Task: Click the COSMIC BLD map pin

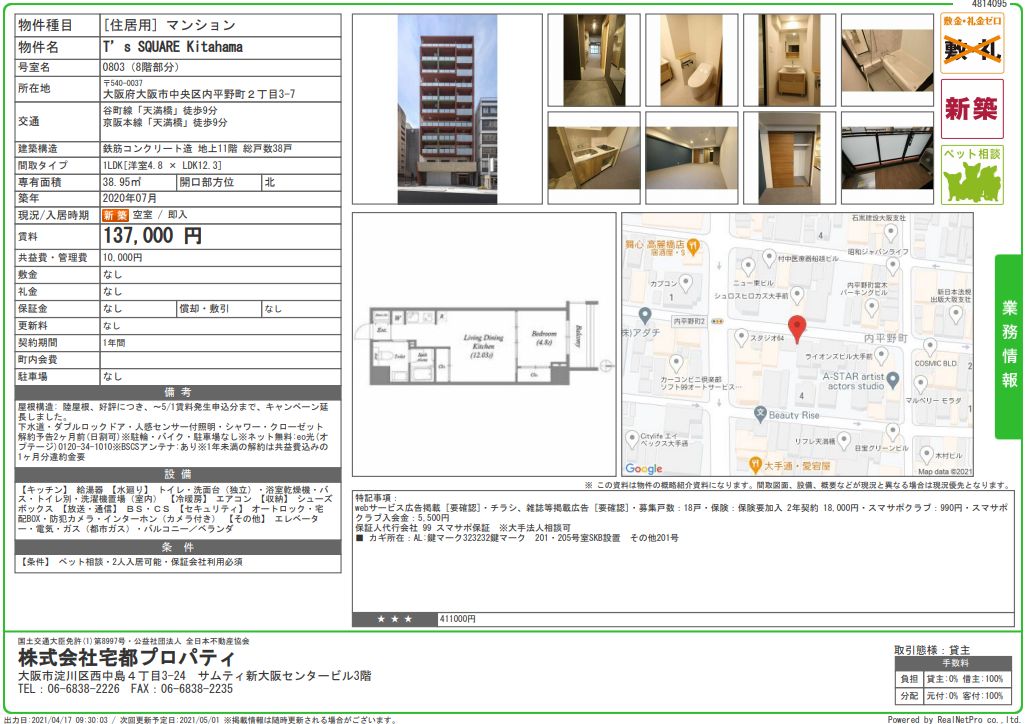Action: pos(929,346)
